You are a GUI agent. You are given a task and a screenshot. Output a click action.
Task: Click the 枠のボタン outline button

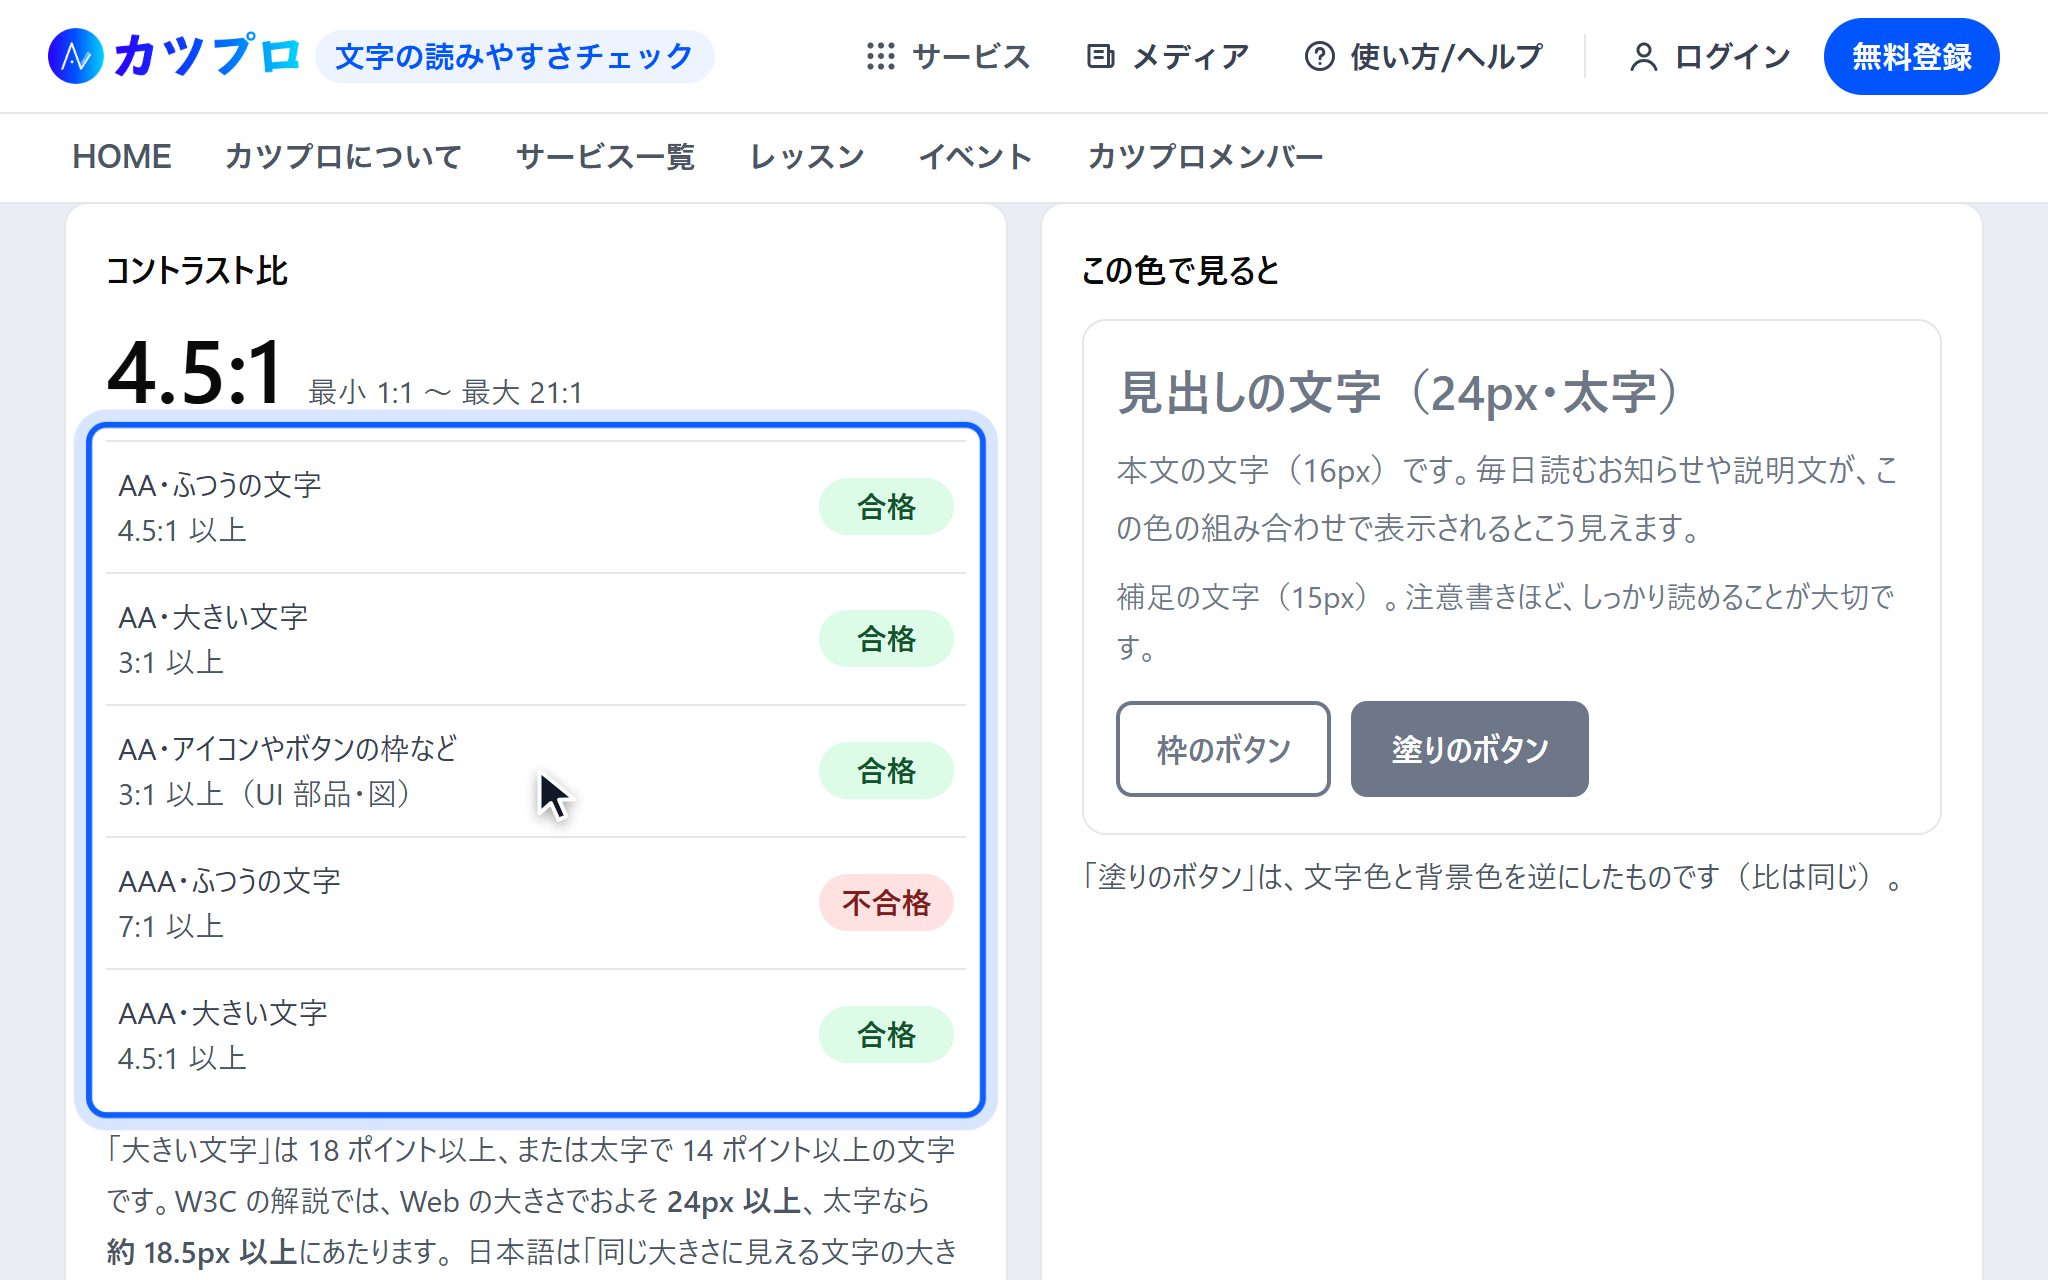click(x=1223, y=749)
